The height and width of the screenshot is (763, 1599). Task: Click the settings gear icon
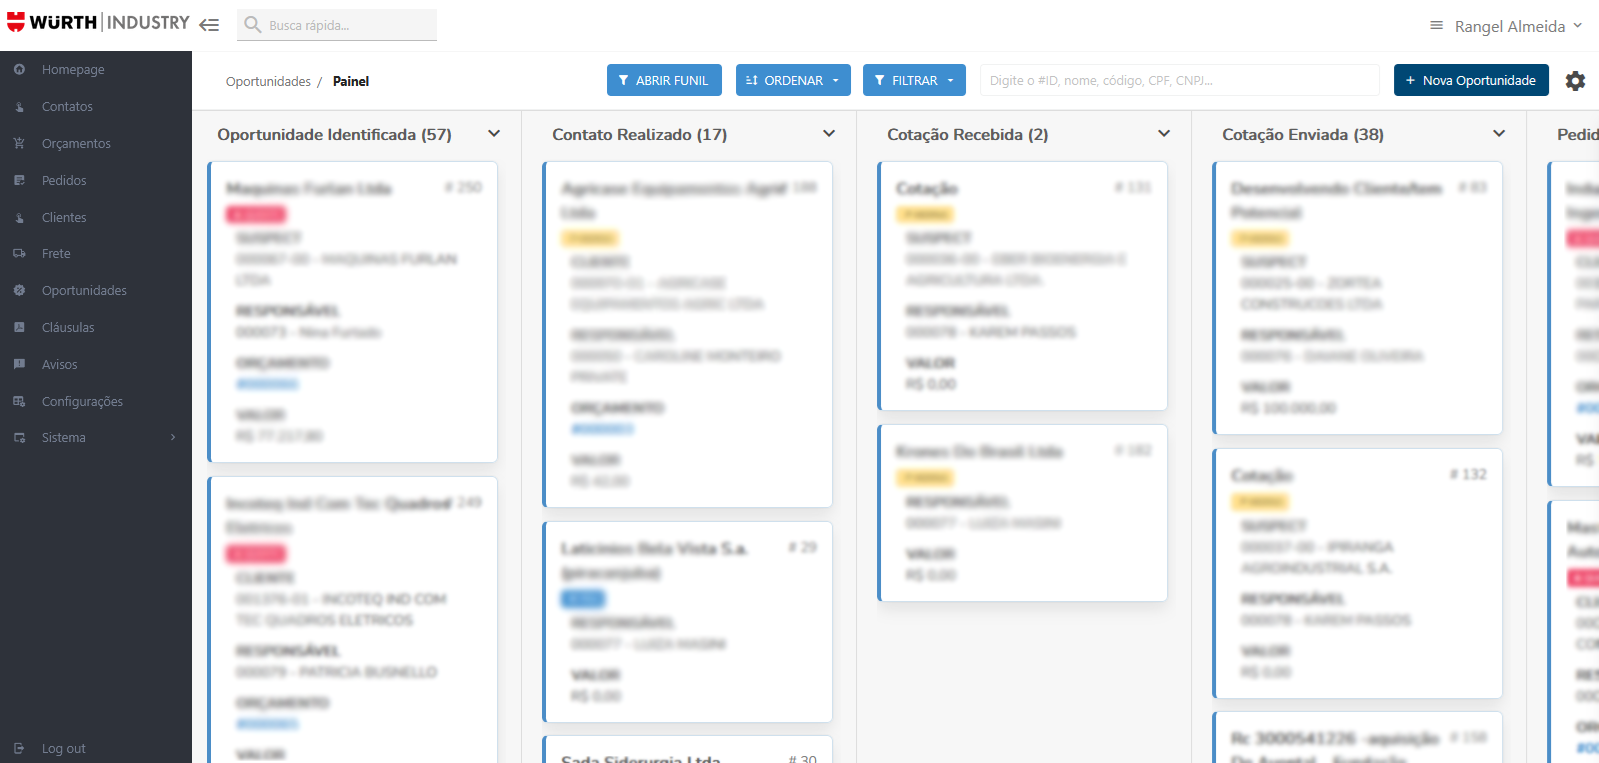coord(1575,81)
